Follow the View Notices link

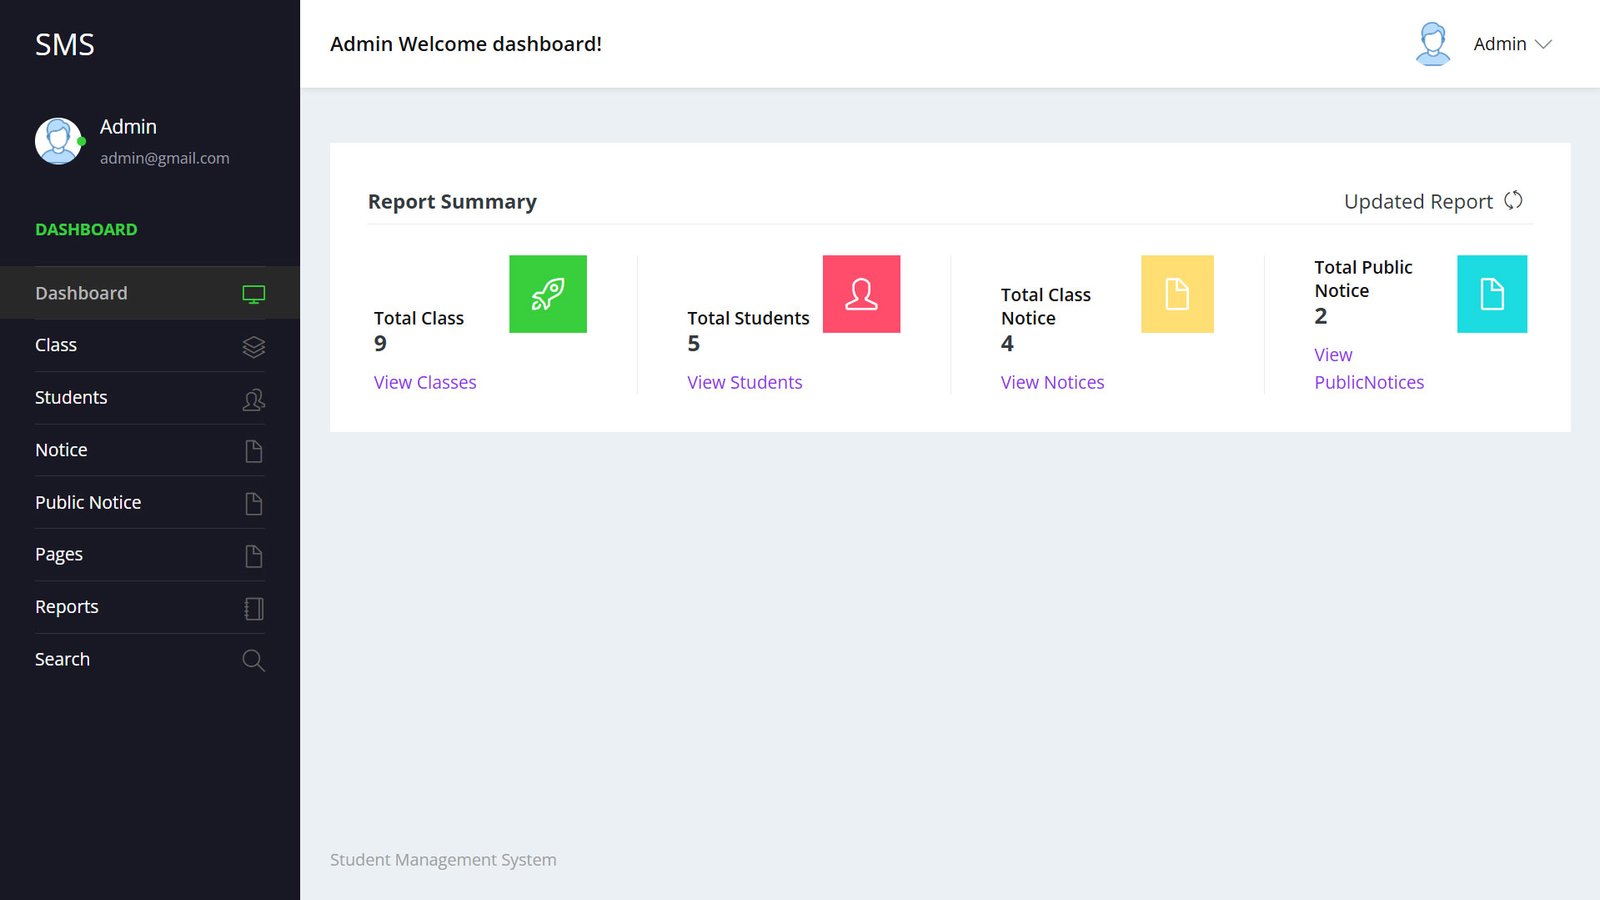pyautogui.click(x=1052, y=382)
